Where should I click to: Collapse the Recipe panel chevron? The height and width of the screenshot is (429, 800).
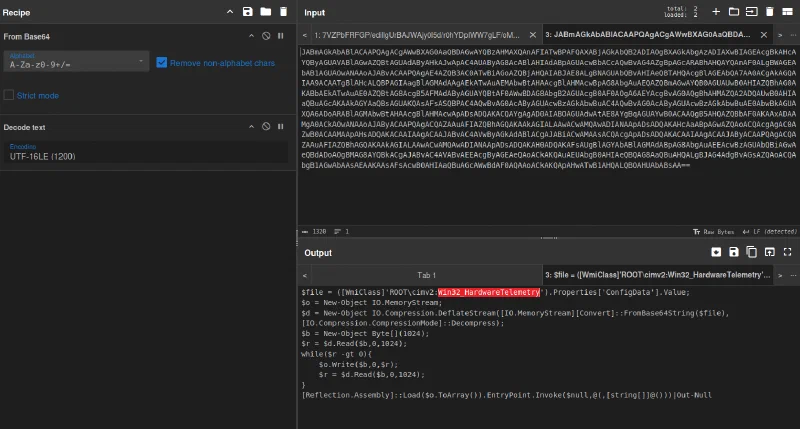(230, 12)
